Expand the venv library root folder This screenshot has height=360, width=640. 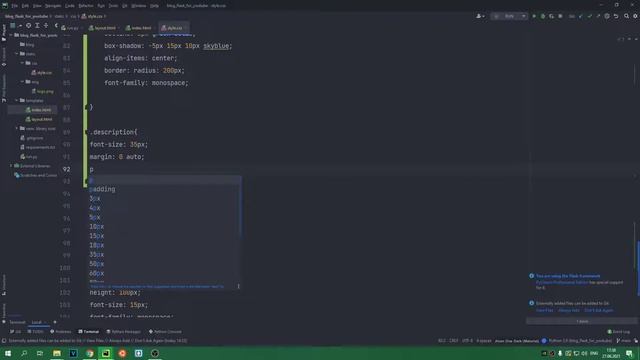coord(17,129)
